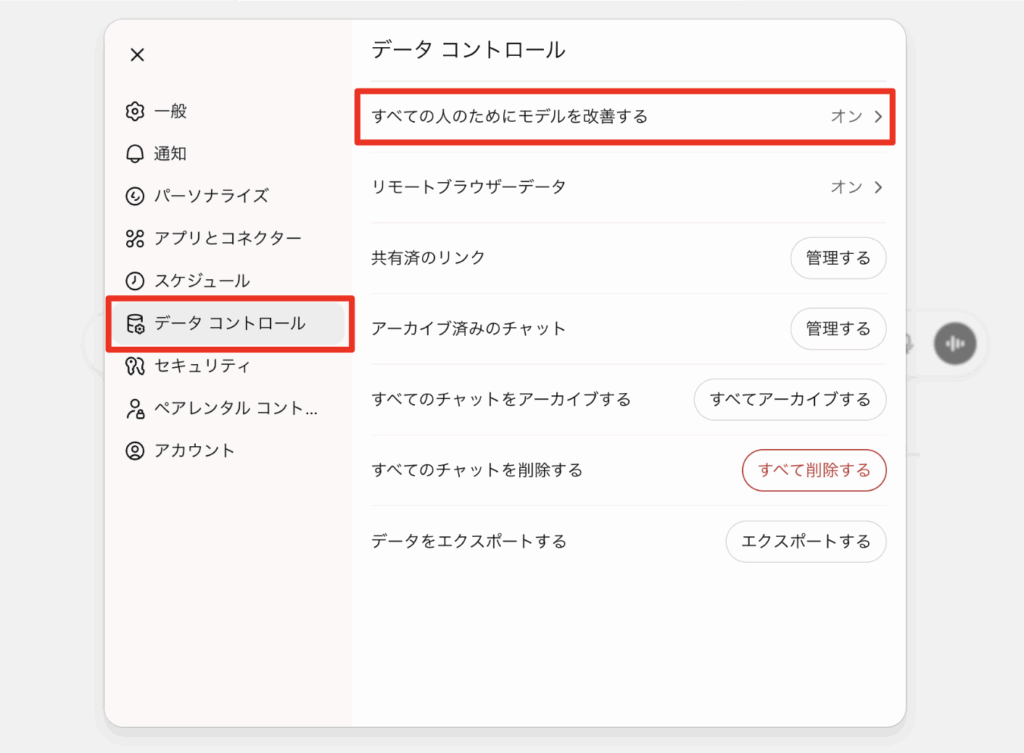
Task: Click 管理する for アーカイブ済みのチャット
Action: coord(838,328)
